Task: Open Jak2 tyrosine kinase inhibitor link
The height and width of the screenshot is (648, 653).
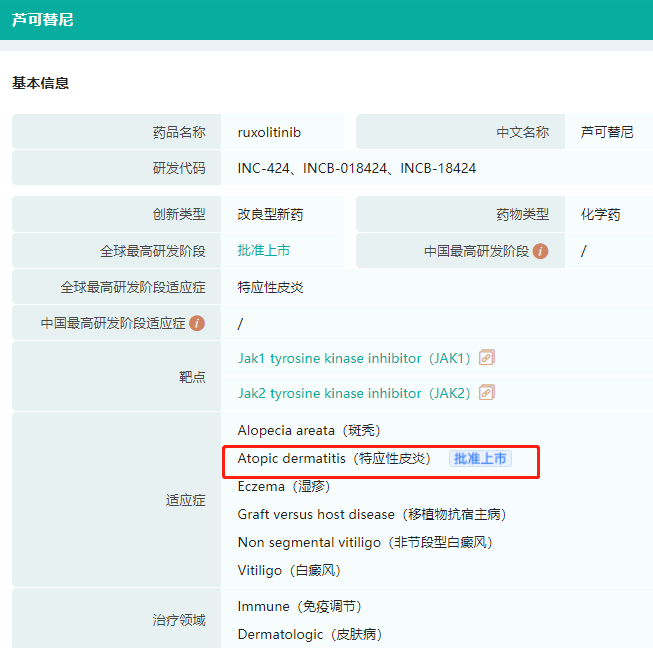Action: click(x=354, y=393)
